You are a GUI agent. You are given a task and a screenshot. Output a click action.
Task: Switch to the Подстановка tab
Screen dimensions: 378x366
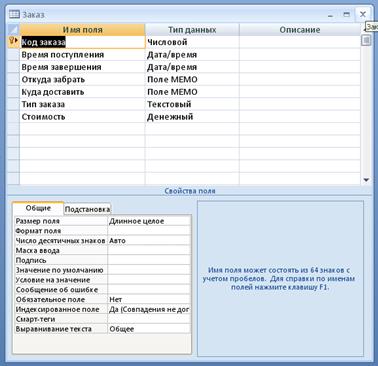pyautogui.click(x=87, y=209)
